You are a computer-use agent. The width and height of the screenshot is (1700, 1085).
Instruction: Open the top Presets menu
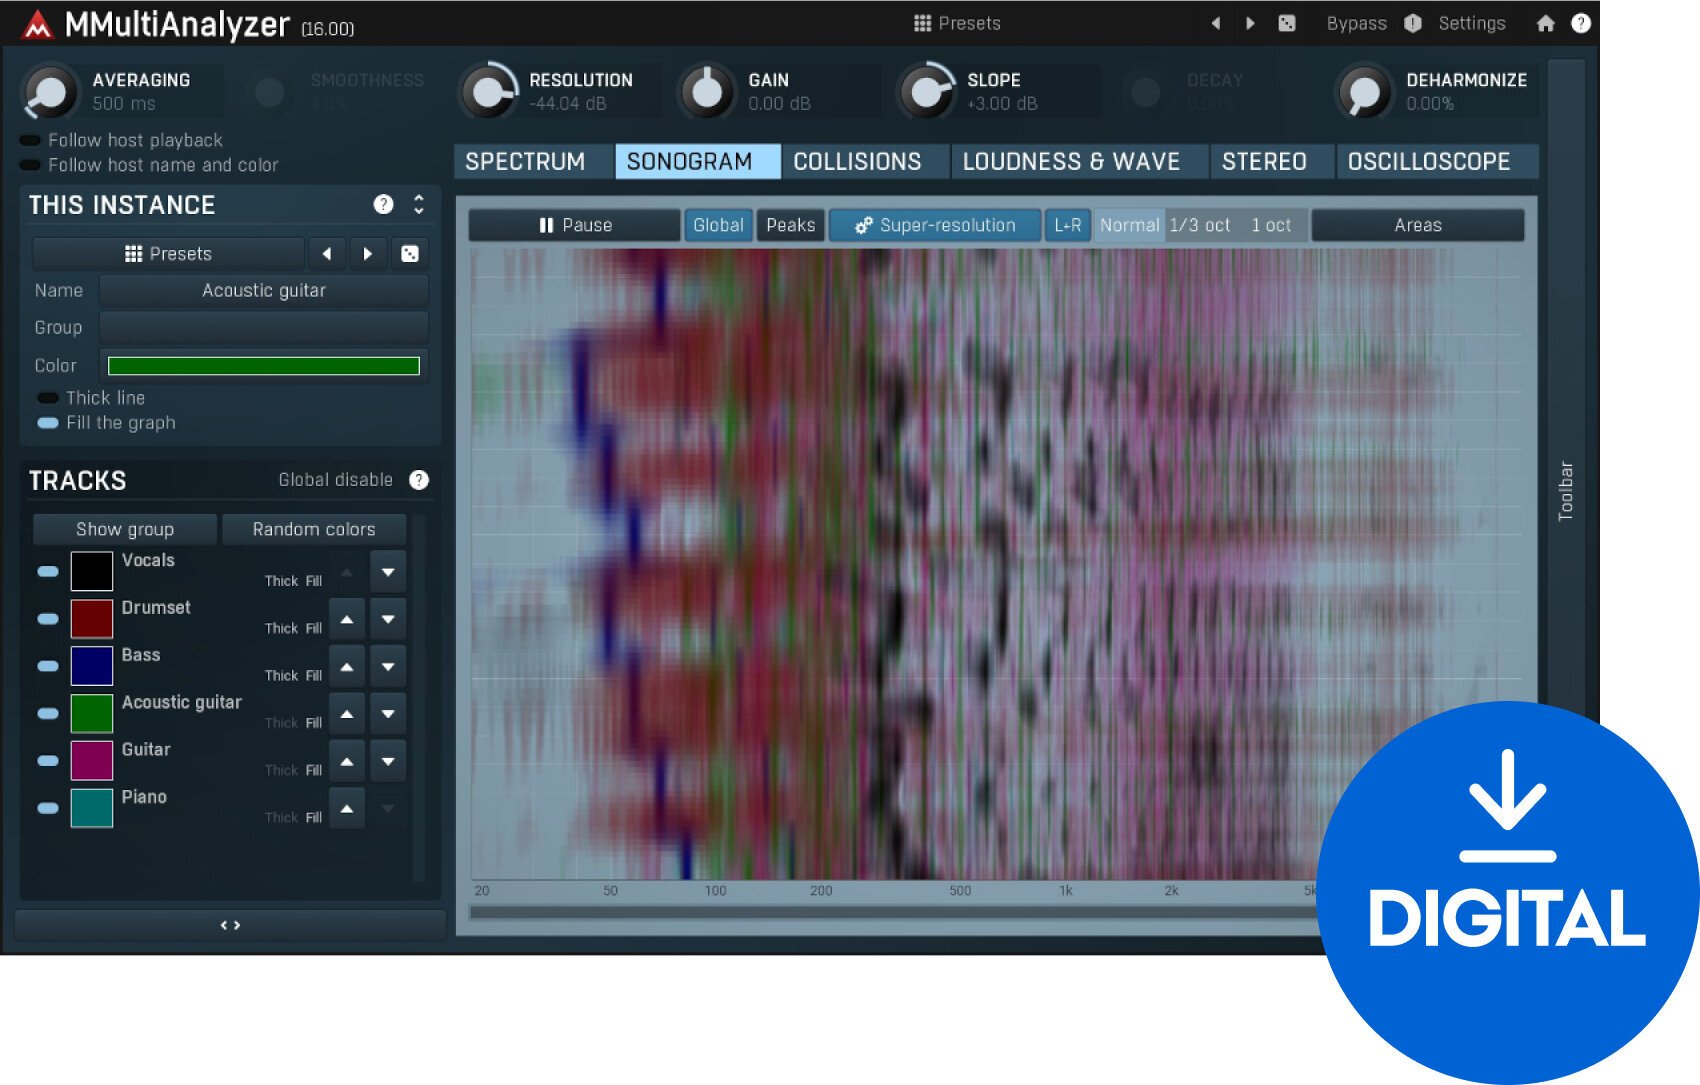958,22
